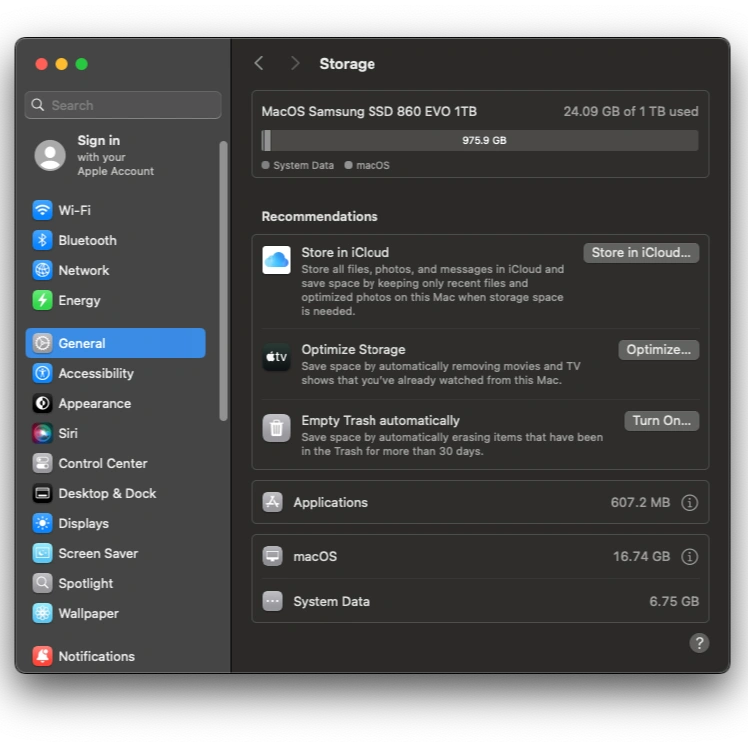
Task: Open the help question mark button
Action: click(699, 643)
